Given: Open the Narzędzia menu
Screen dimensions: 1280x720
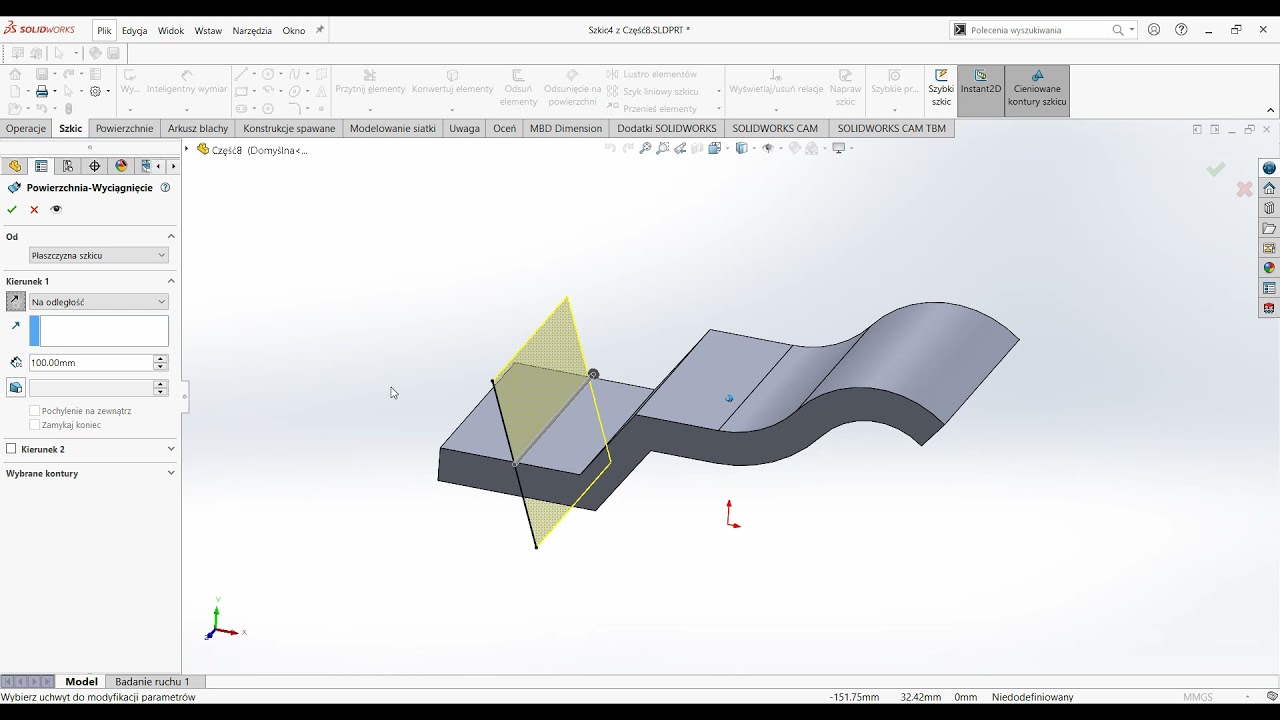Looking at the screenshot, I should tap(252, 30).
